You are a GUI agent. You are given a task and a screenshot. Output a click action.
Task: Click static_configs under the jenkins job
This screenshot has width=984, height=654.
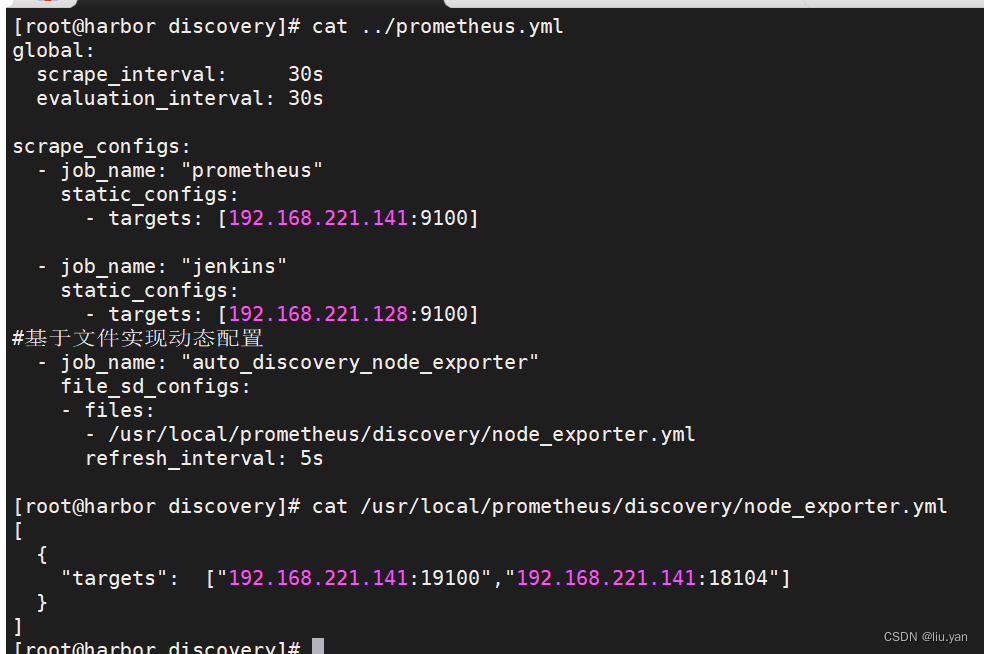149,291
